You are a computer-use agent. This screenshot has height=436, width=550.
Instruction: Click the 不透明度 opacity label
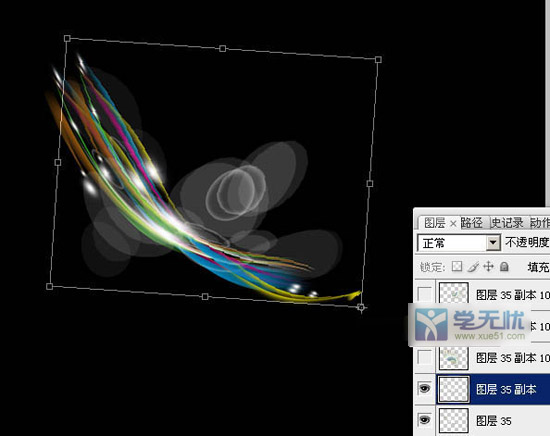point(527,242)
